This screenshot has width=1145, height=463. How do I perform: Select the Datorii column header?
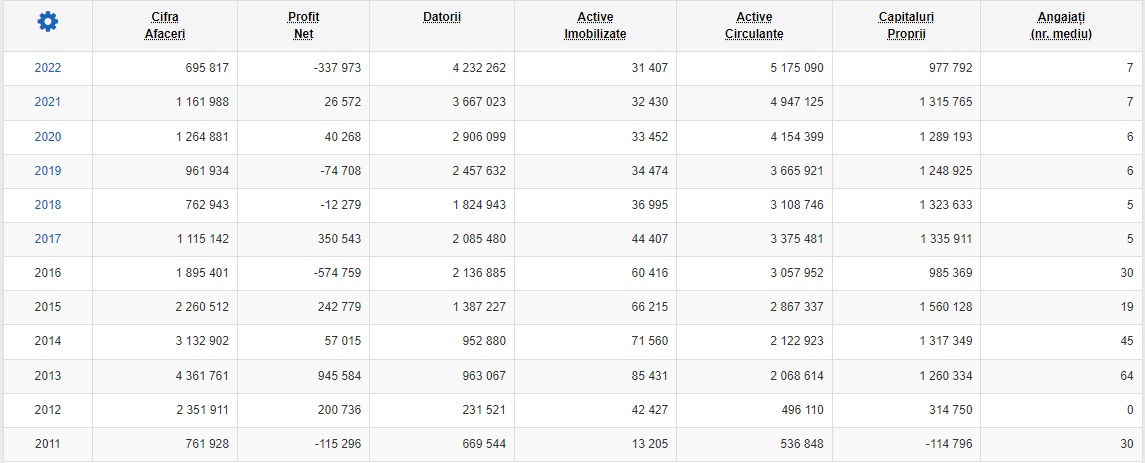pos(442,18)
